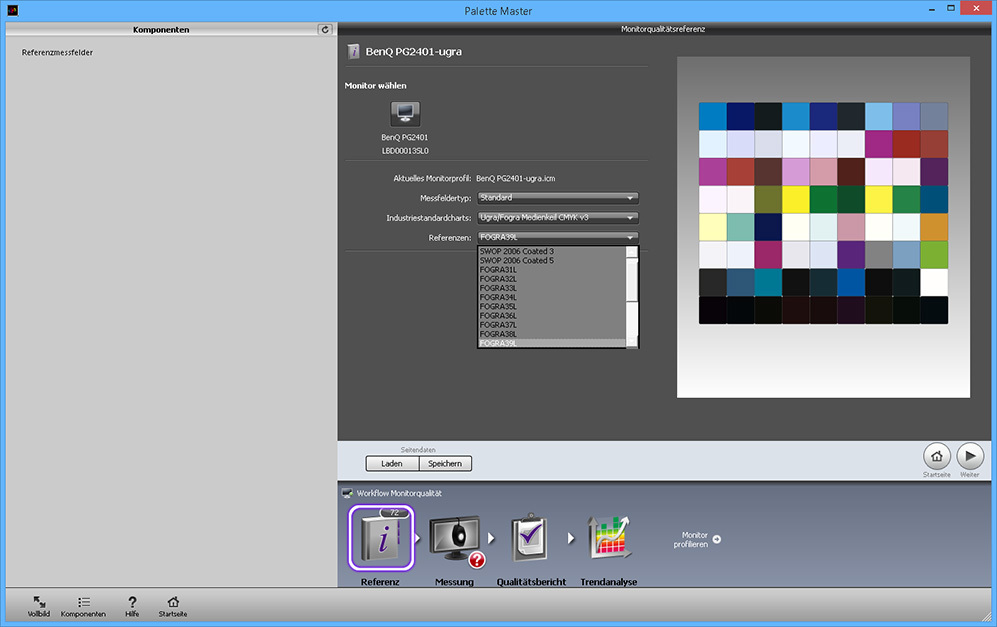Click the Speichern button
The width and height of the screenshot is (997, 627).
(445, 464)
